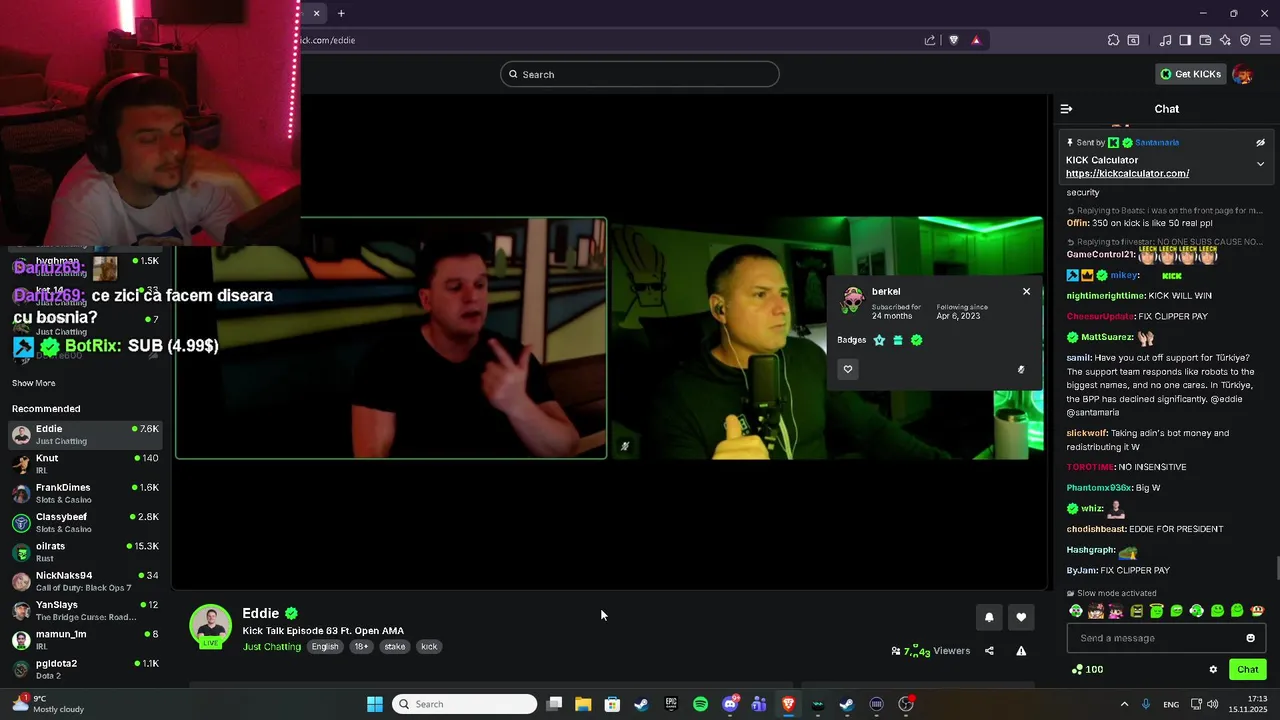Image resolution: width=1280 pixels, height=720 pixels.
Task: Open oilrats channel in Recommended
Action: (85, 552)
